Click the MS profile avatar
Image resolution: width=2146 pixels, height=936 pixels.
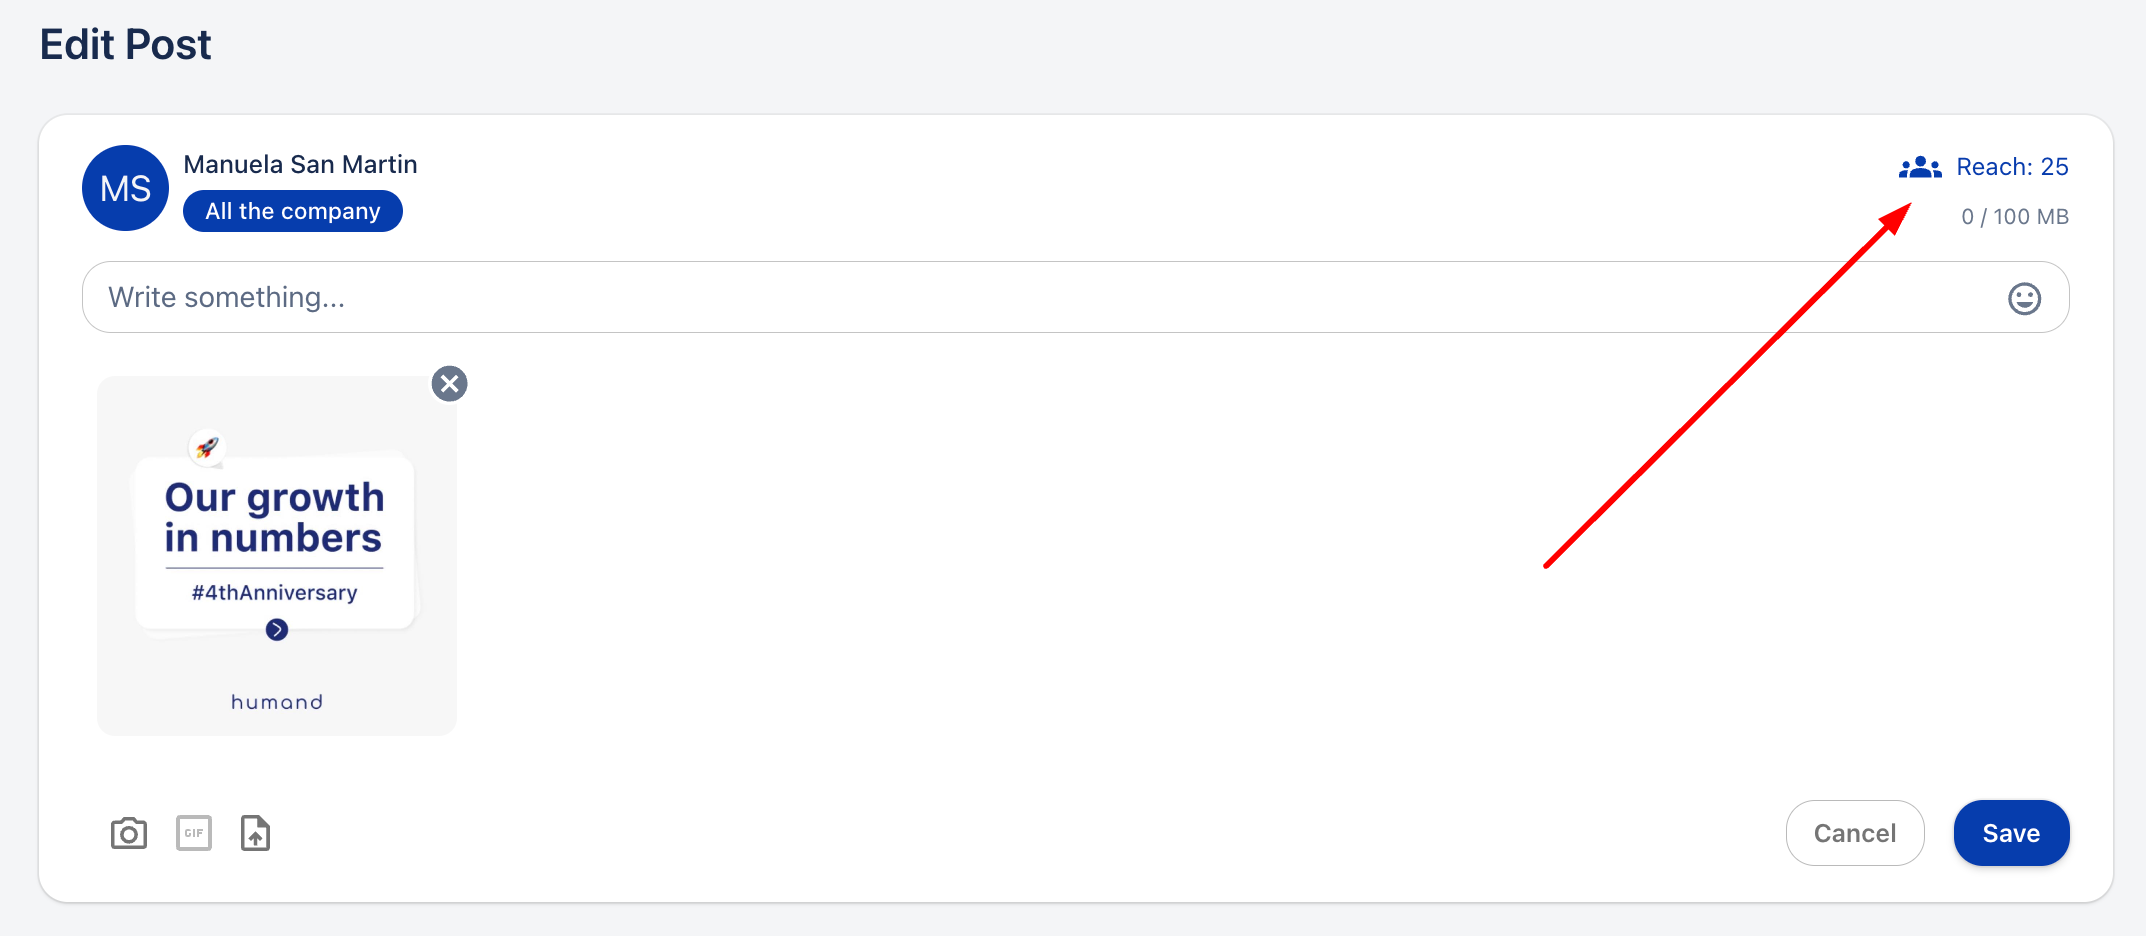click(126, 188)
